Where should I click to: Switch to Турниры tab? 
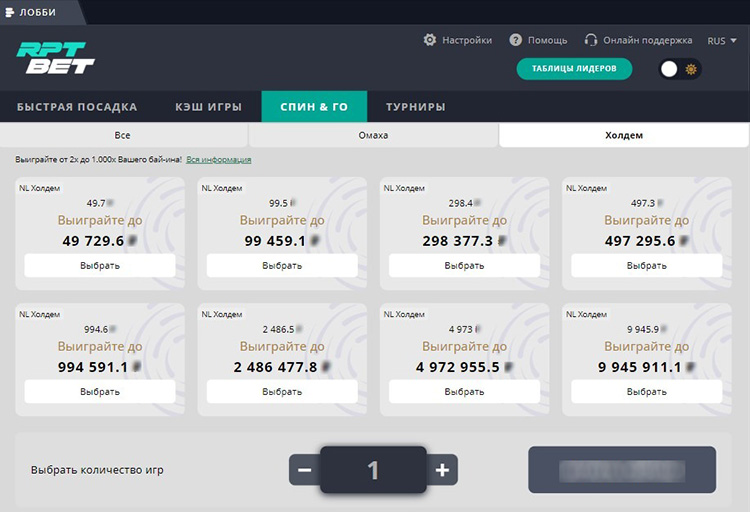416,107
